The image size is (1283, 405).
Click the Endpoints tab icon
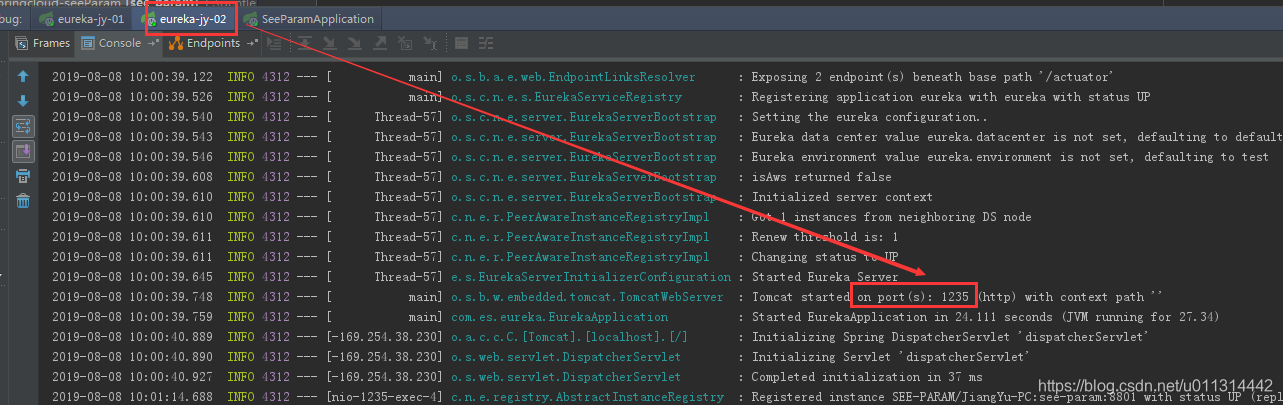175,43
